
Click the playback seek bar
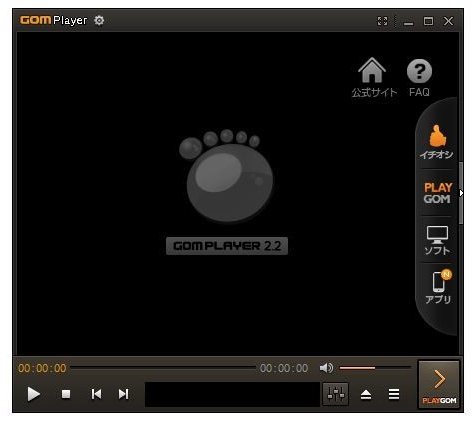163,368
